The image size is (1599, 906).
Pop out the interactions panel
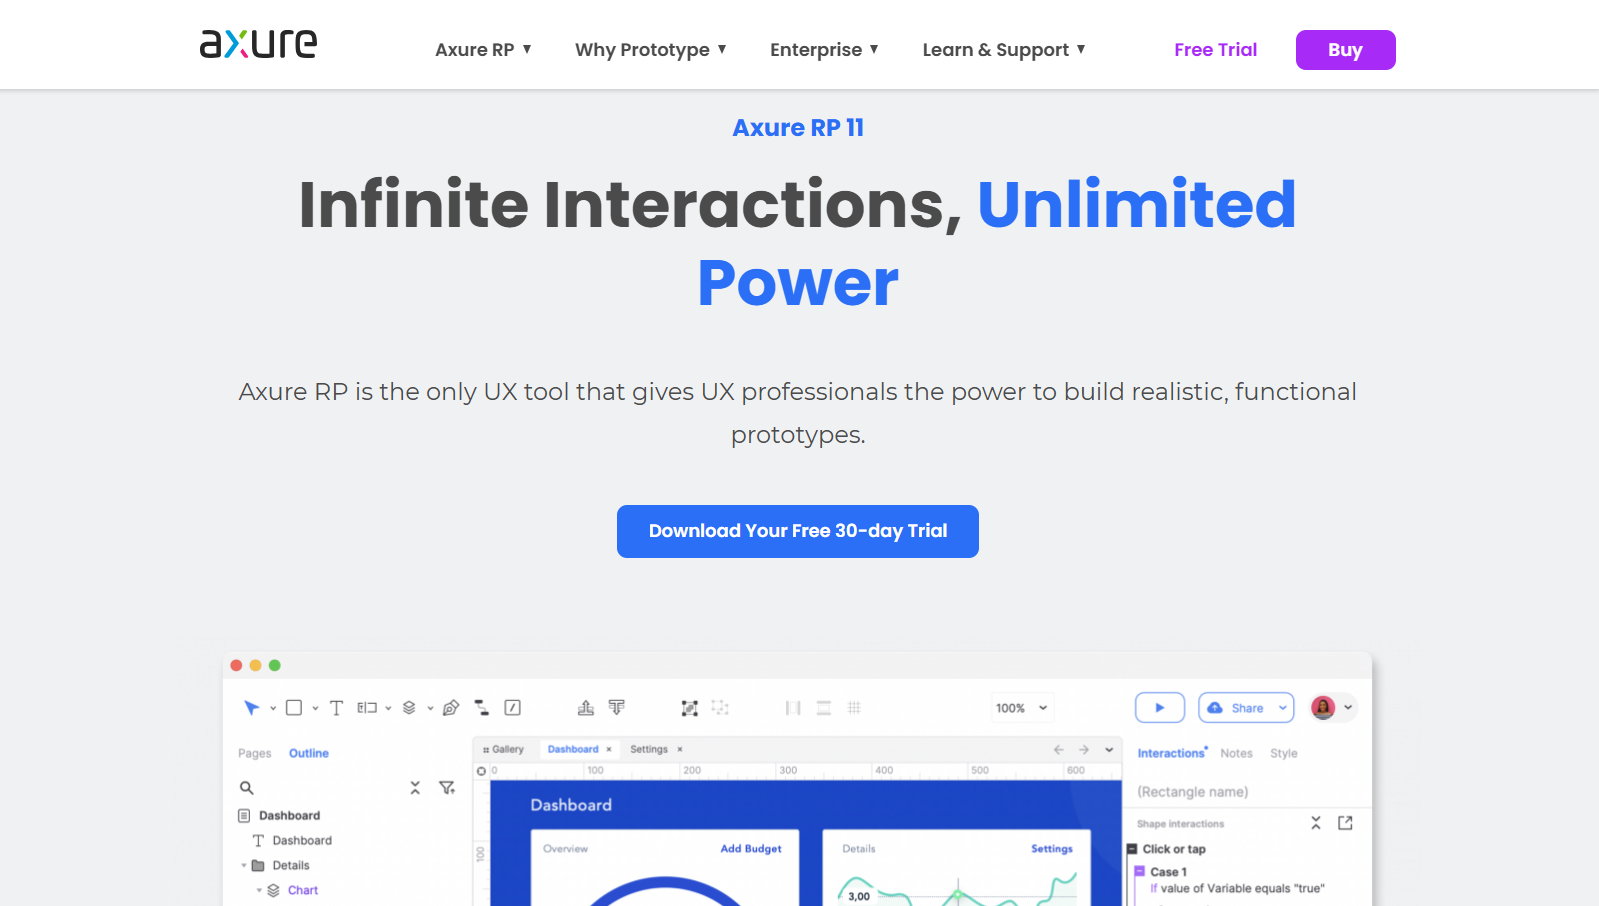coord(1346,823)
